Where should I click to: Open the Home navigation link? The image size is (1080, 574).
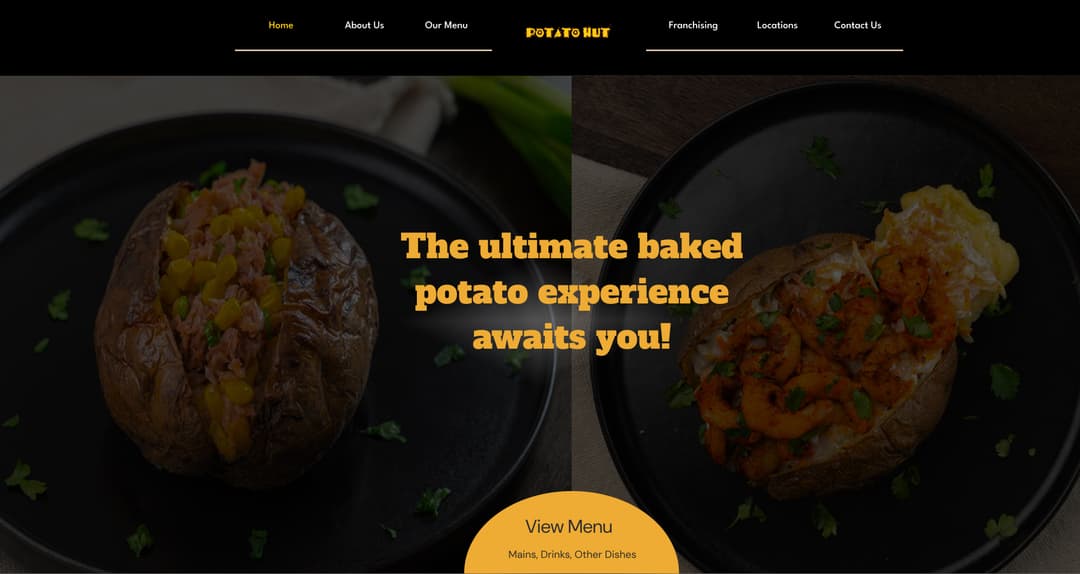[281, 25]
